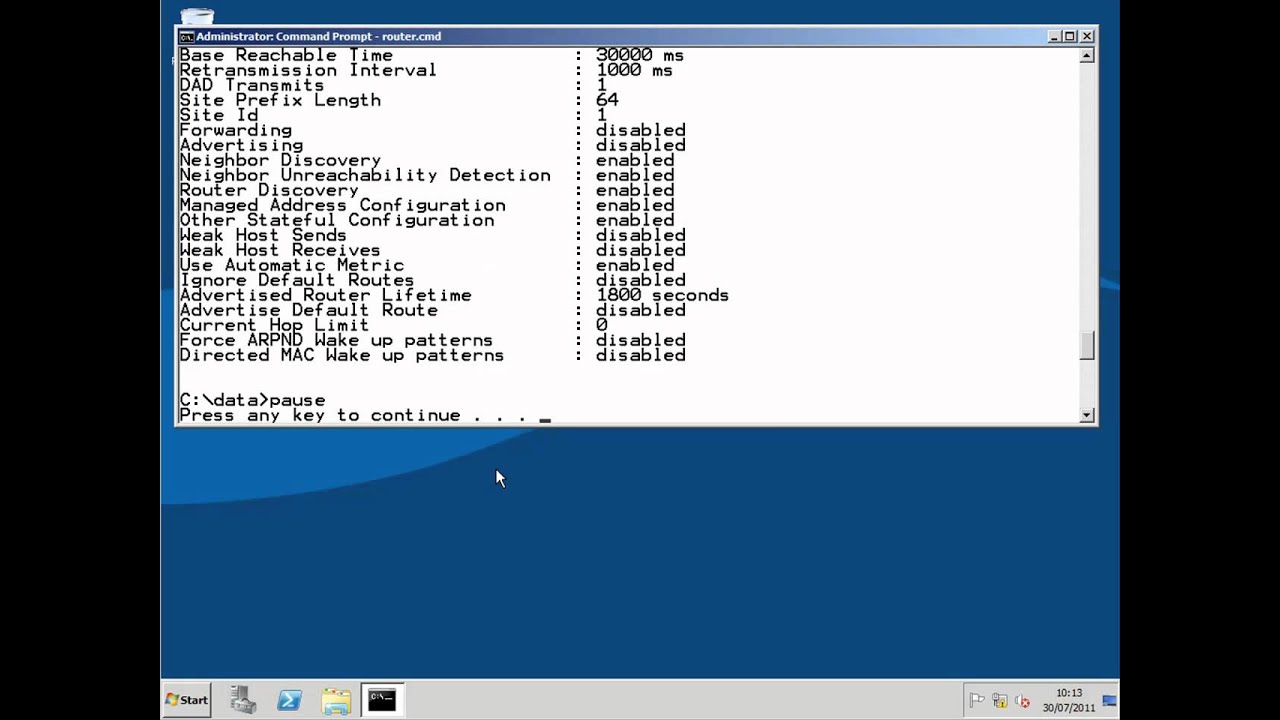1280x720 pixels.
Task: Click the 'Neighbor Discovery' label
Action: coord(280,160)
